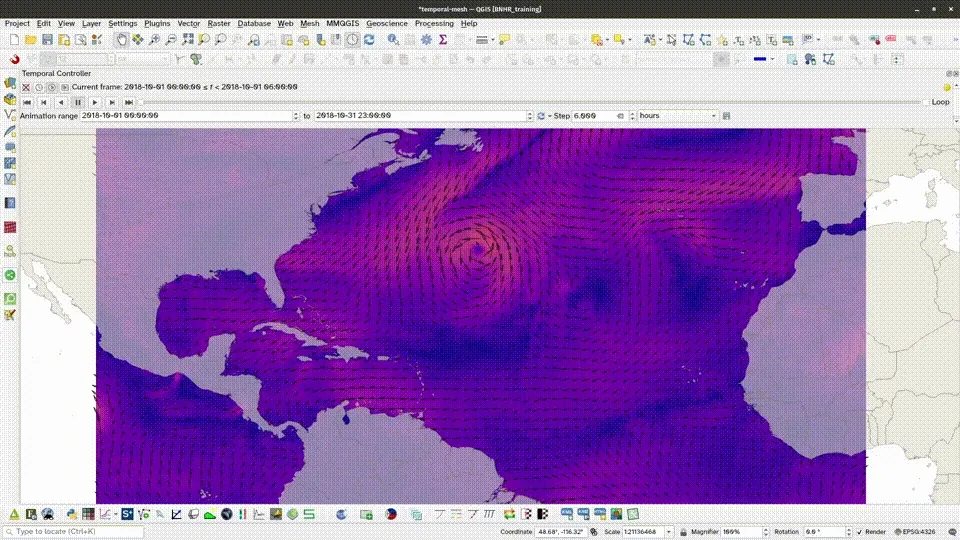Viewport: 960px width, 540px height.
Task: Open project using the yellow folder icon
Action: click(31, 40)
